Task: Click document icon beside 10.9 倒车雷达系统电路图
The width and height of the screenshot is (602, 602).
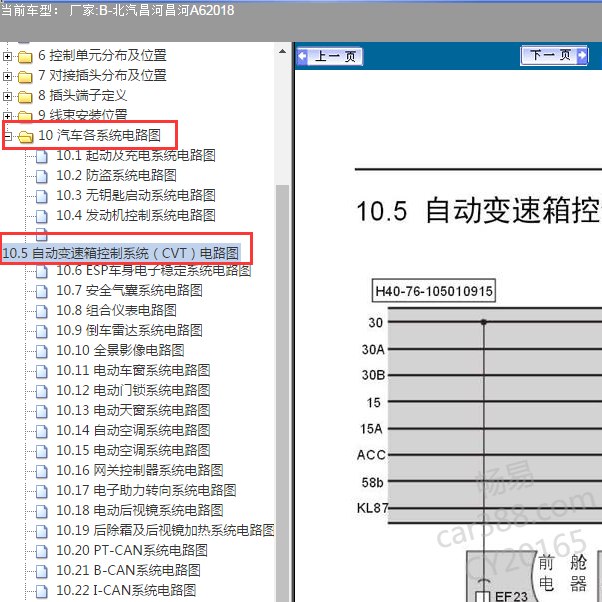Action: tap(41, 331)
